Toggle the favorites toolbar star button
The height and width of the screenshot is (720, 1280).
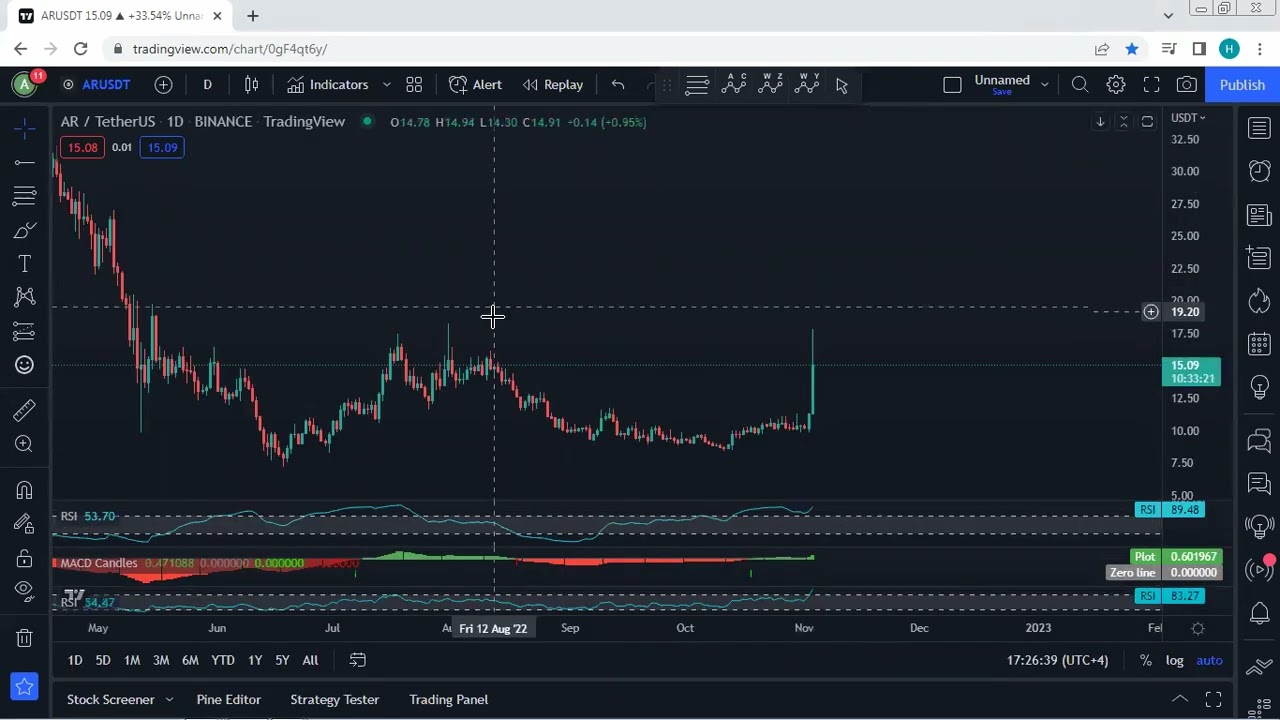(x=25, y=687)
